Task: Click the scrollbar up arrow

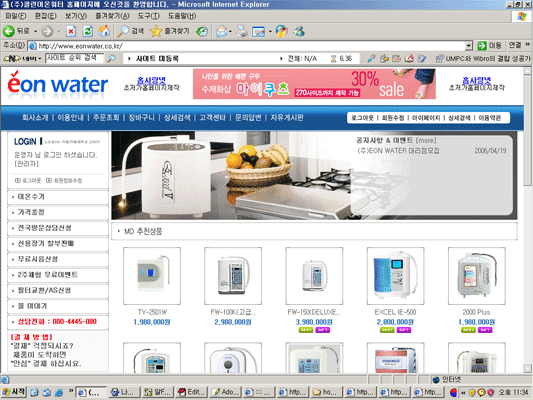Action: tap(527, 70)
